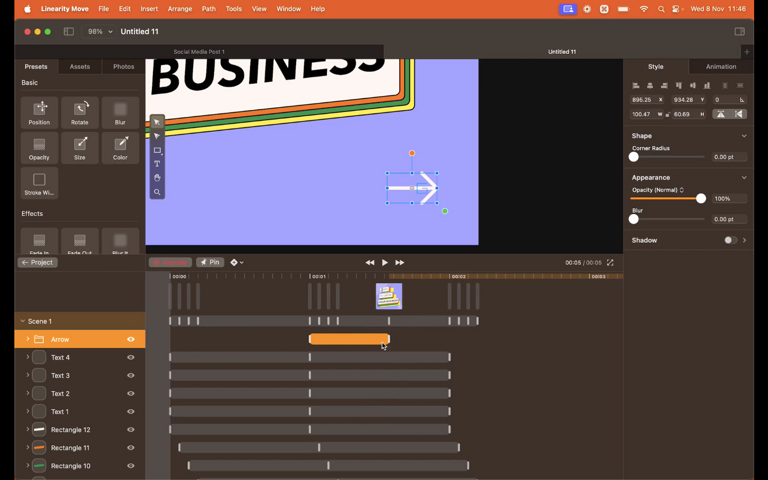This screenshot has width=768, height=480.
Task: Open Wi-Fi status menu
Action: point(644,9)
